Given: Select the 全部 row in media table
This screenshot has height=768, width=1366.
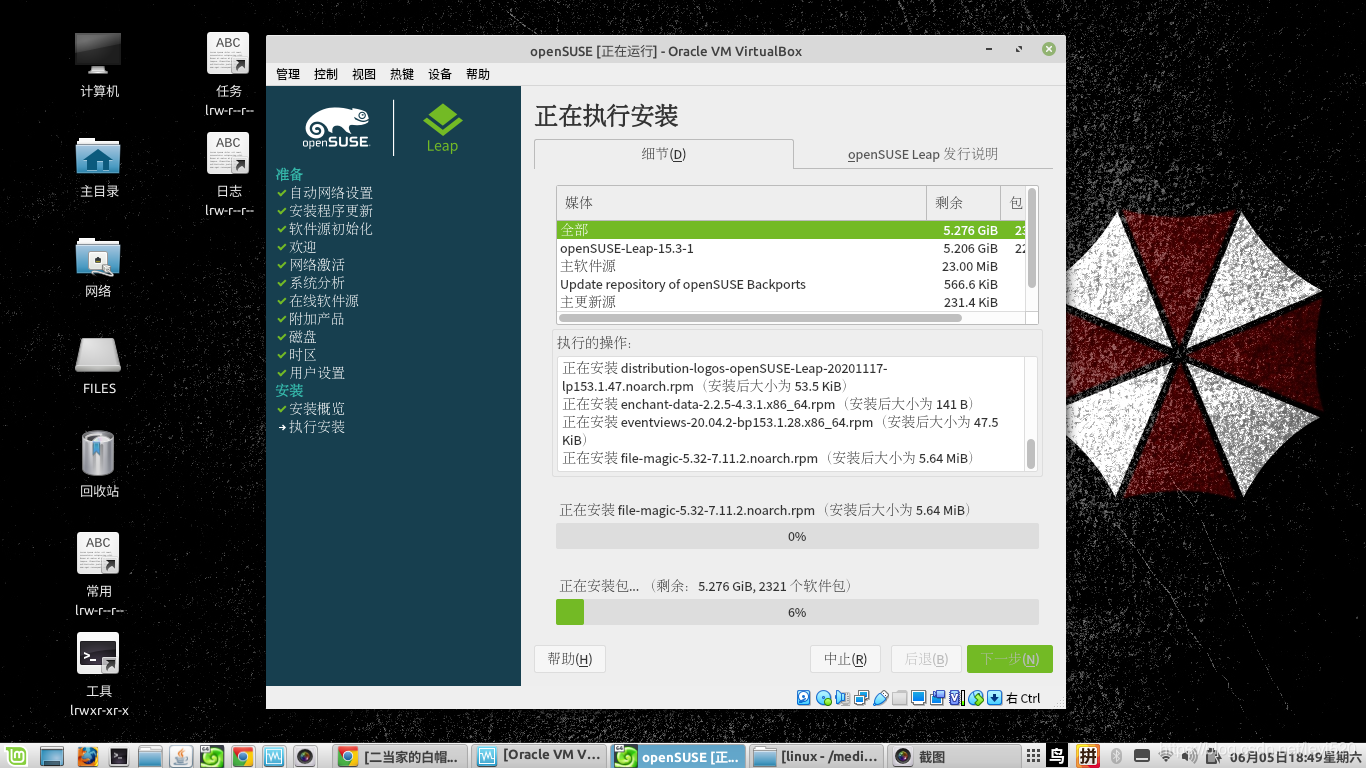Looking at the screenshot, I should click(x=791, y=230).
